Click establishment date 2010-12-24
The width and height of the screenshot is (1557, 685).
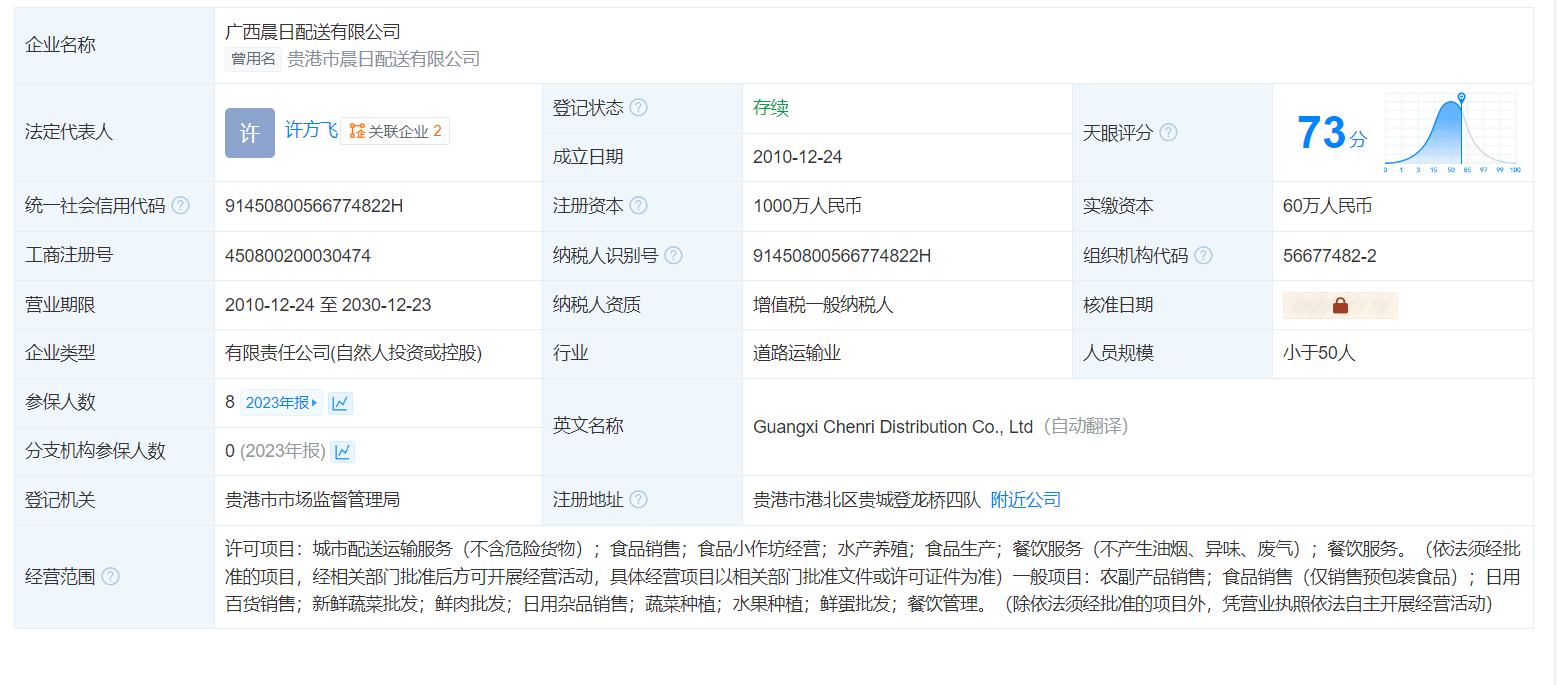pos(798,157)
